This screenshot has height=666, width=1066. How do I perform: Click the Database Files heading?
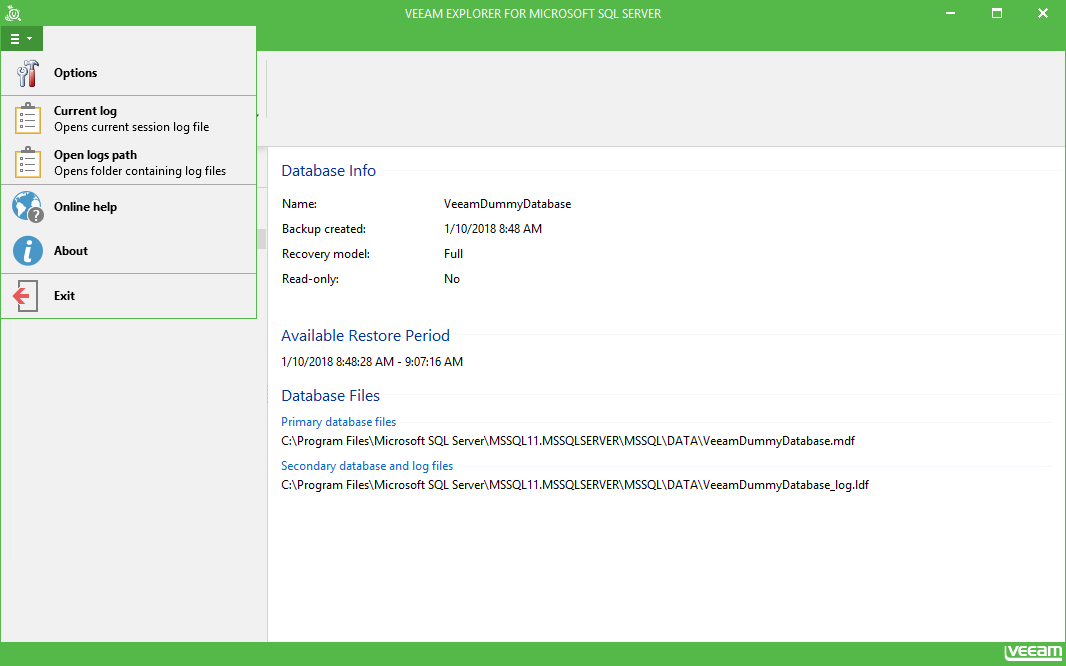(330, 396)
